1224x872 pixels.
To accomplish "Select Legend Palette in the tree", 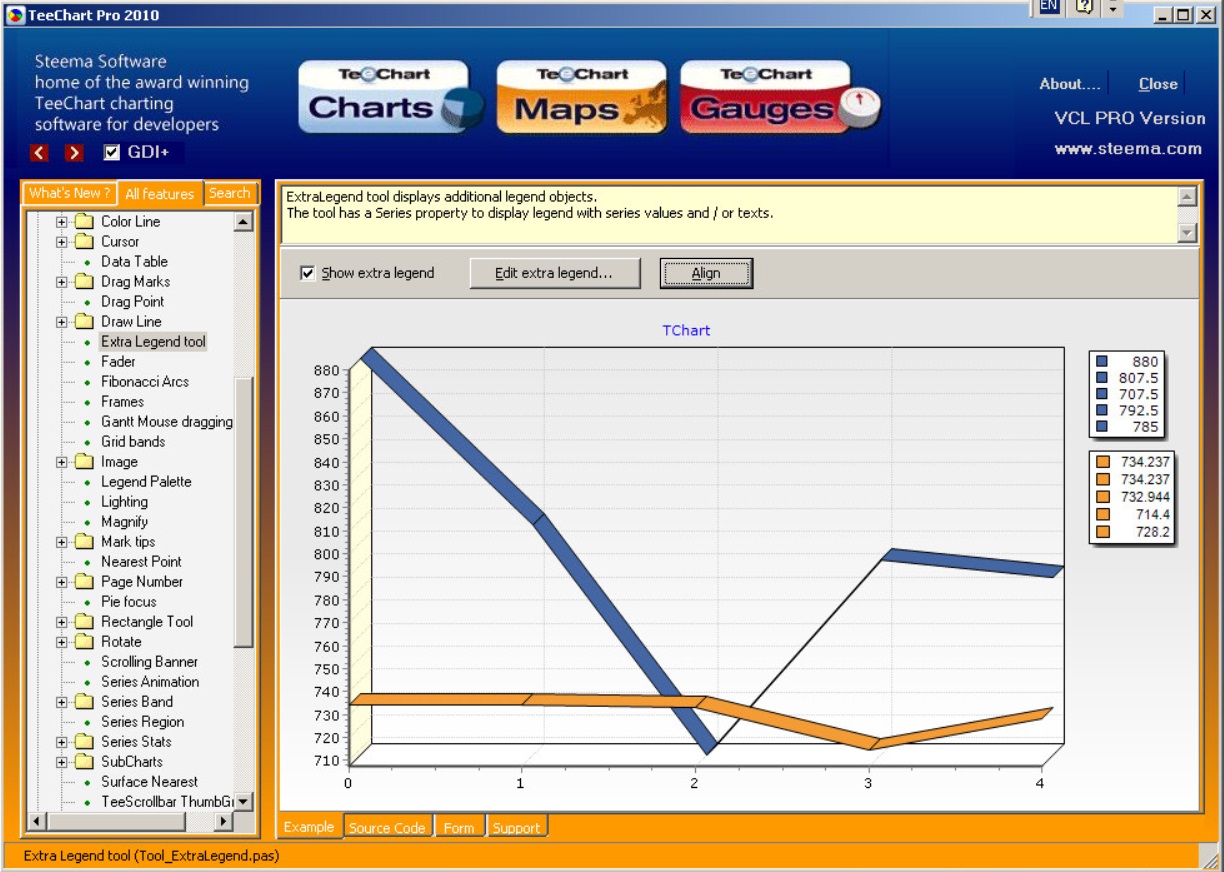I will (x=146, y=482).
